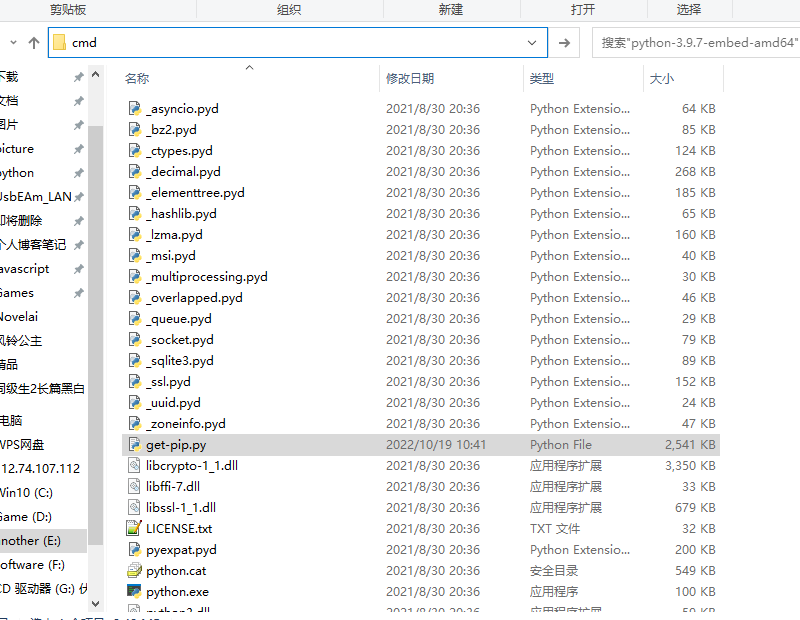Select the _decimal.pyd file icon
Image resolution: width=800 pixels, height=620 pixels.
(x=134, y=171)
